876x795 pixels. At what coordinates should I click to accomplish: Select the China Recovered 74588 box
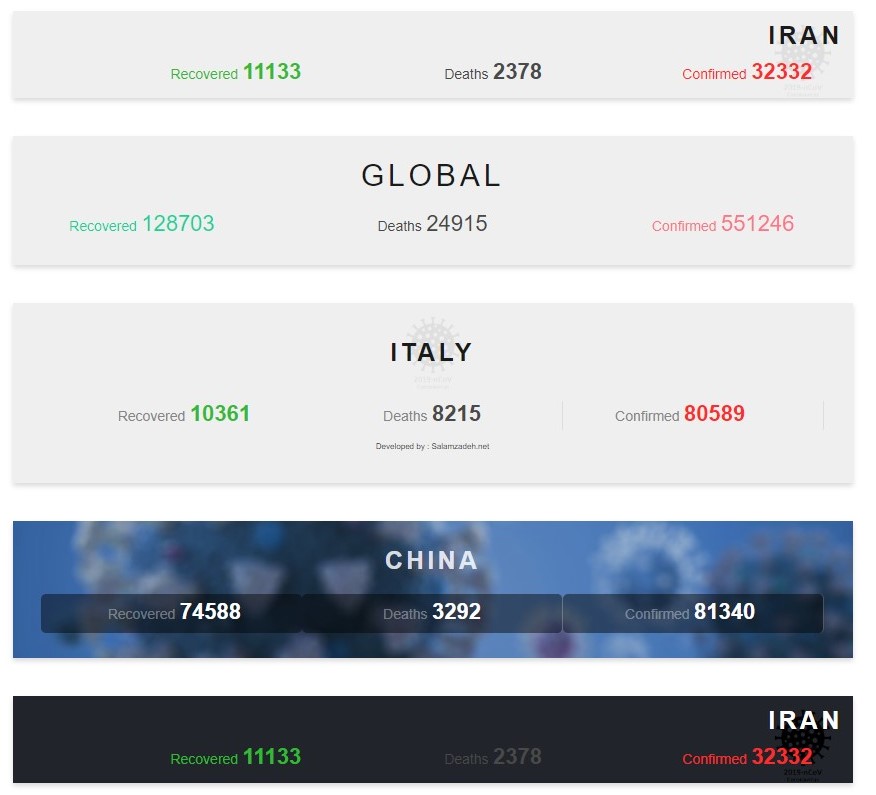[171, 613]
